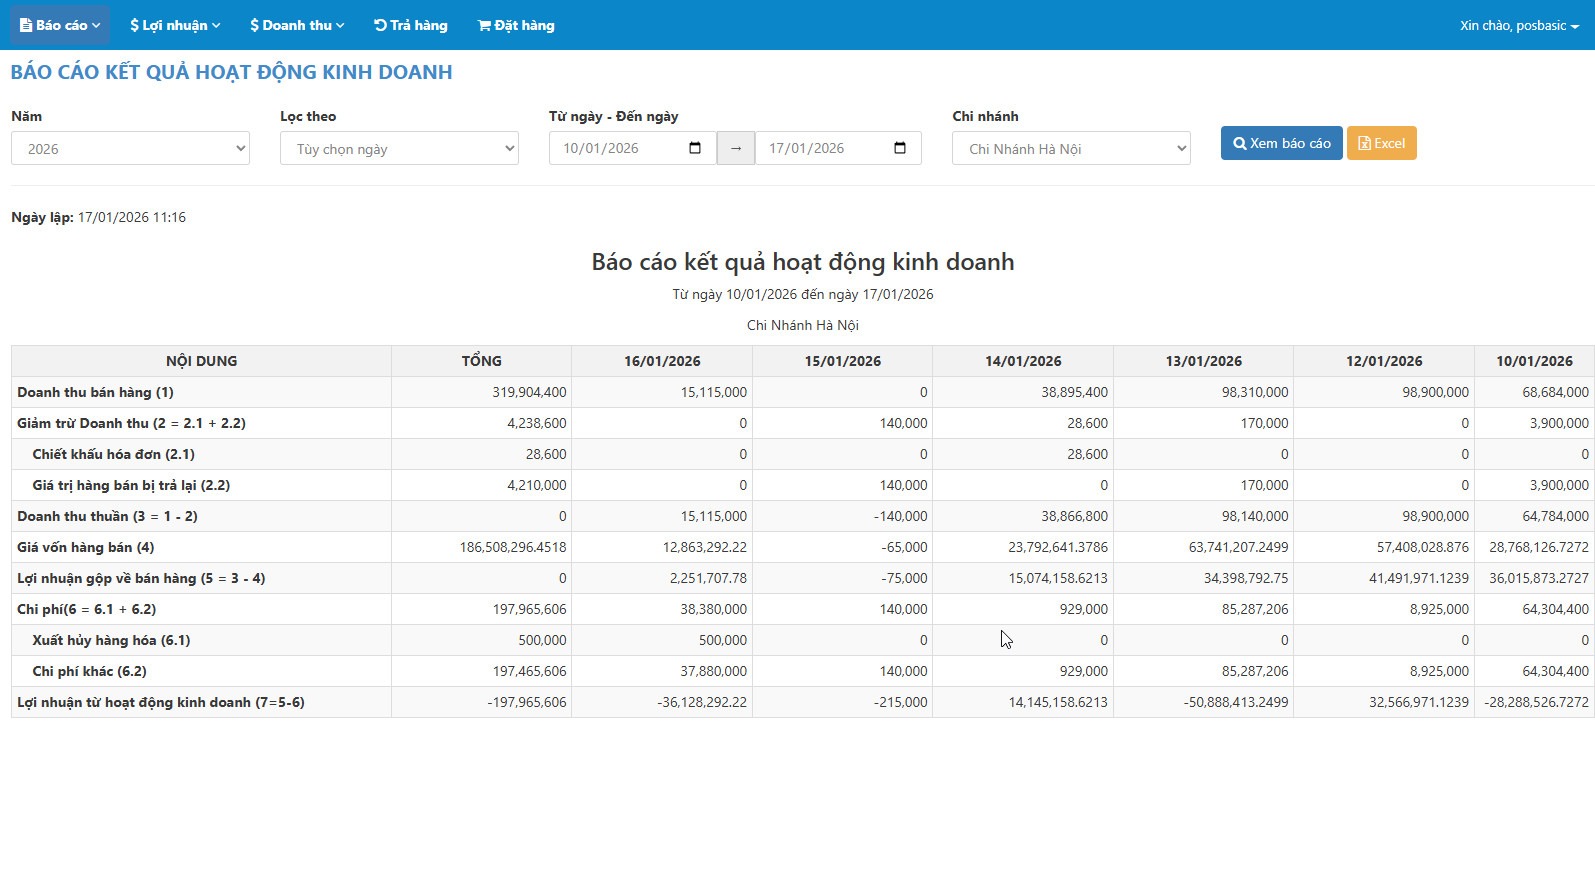The image size is (1595, 894).
Task: Go to Trả hàng page
Action: coord(411,25)
